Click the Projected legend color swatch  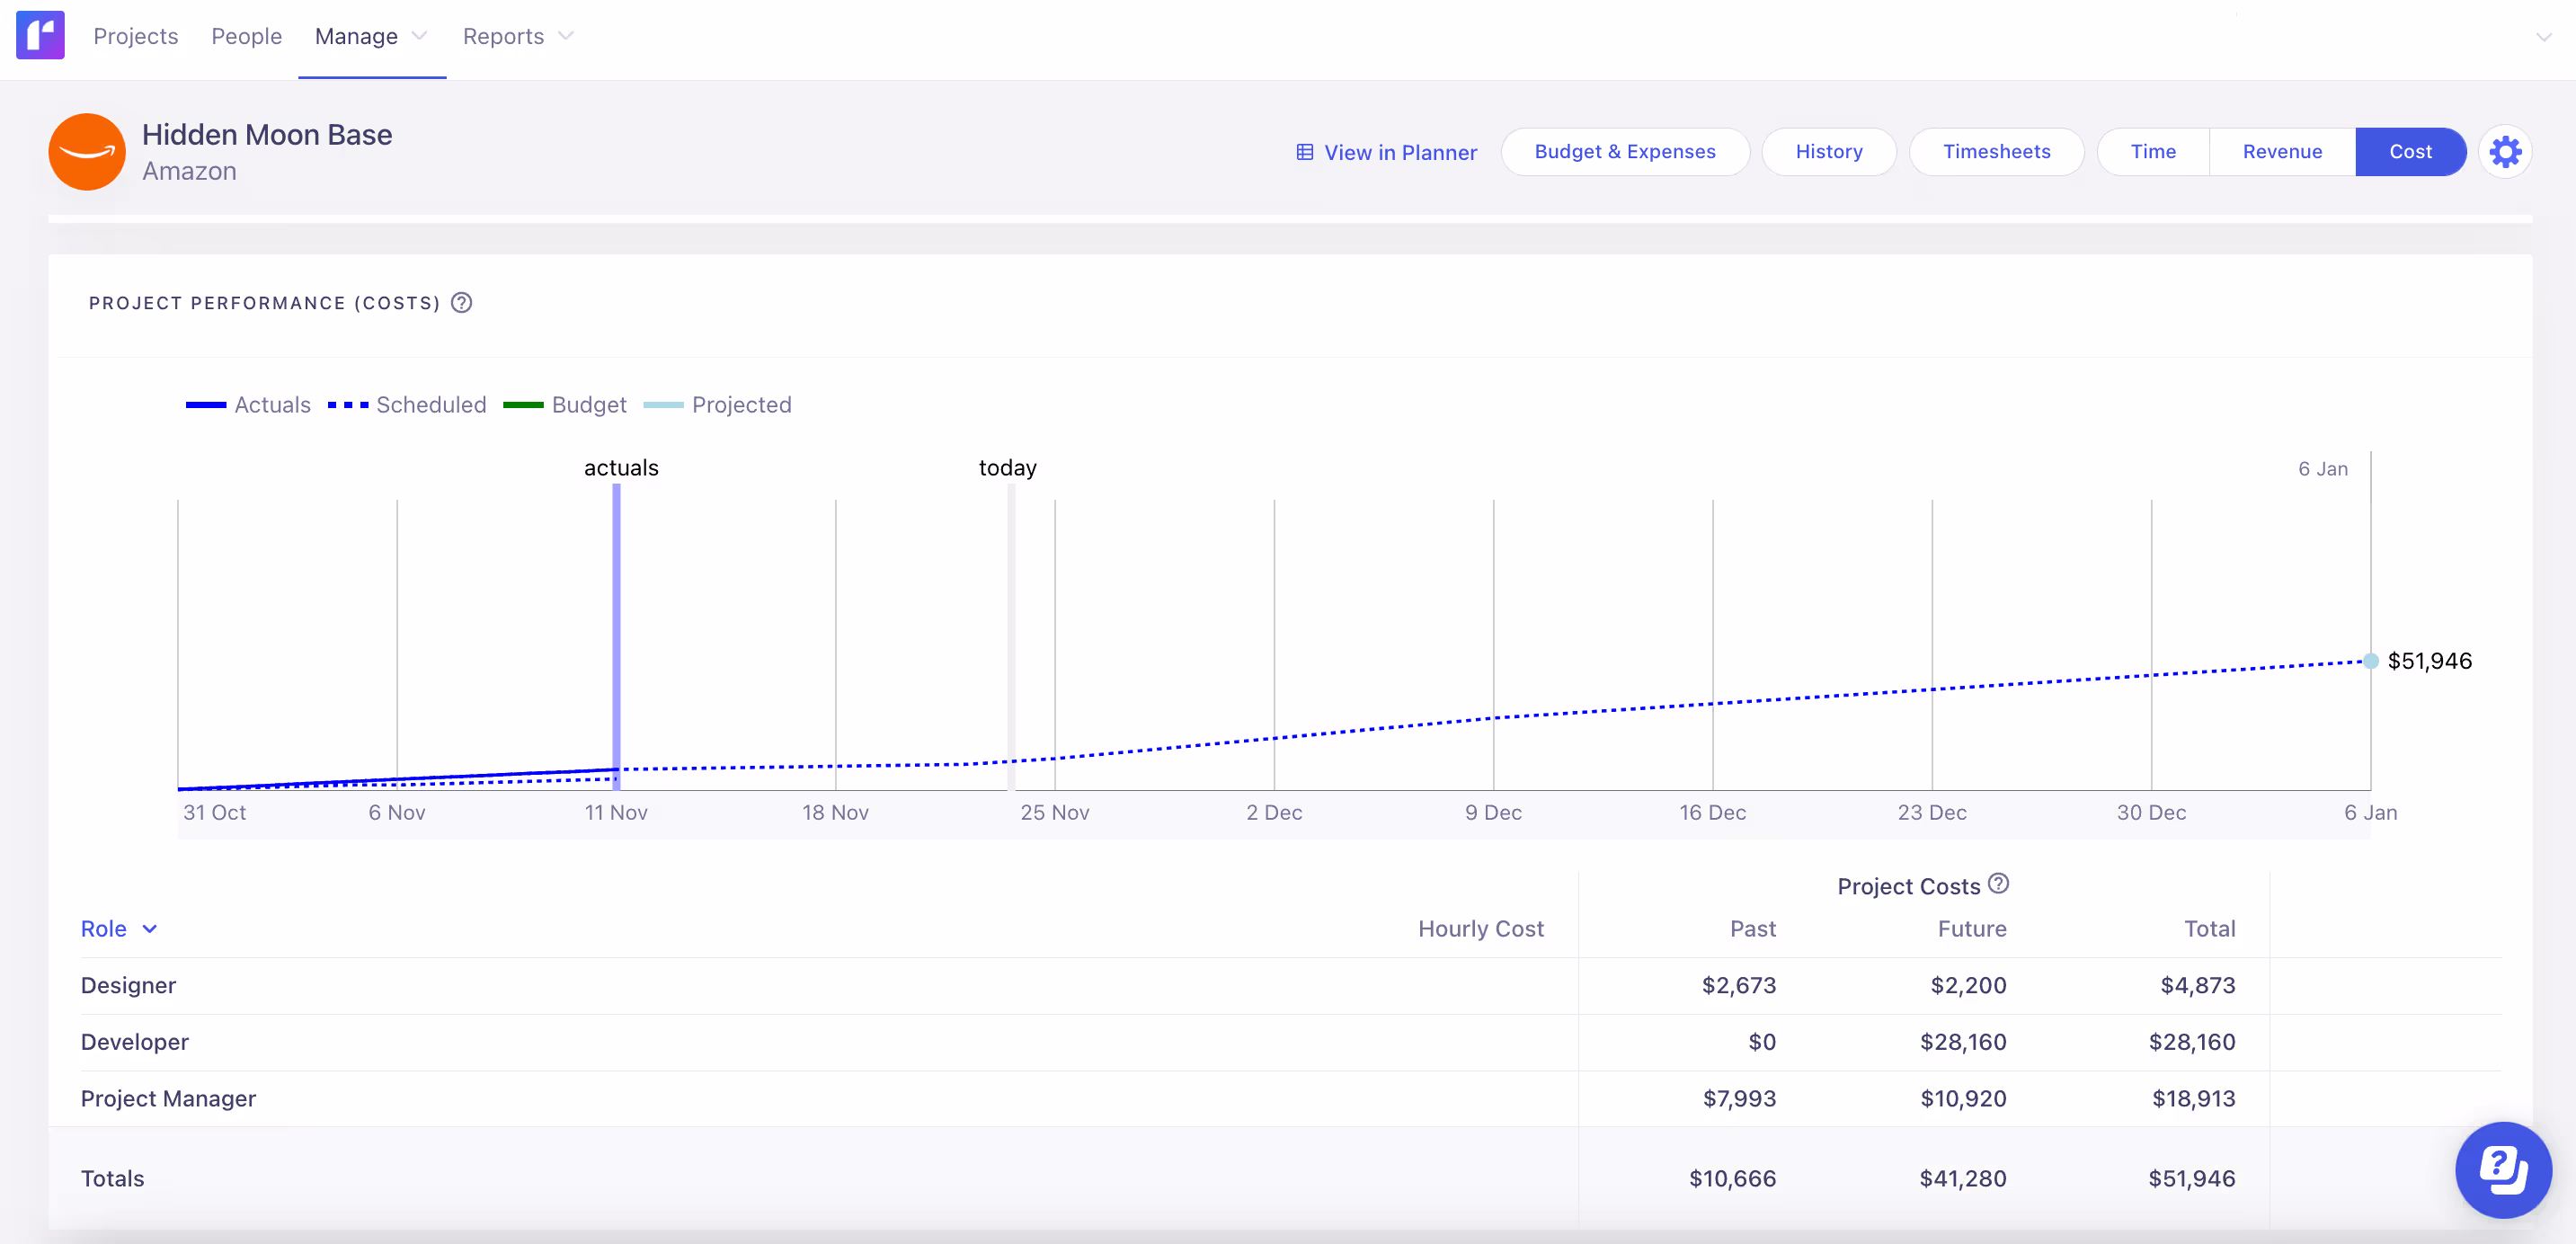[x=663, y=405]
